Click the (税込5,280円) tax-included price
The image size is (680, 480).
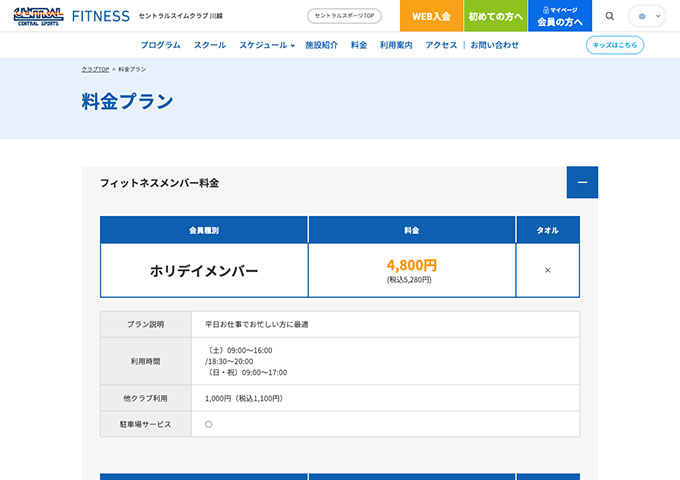(409, 280)
